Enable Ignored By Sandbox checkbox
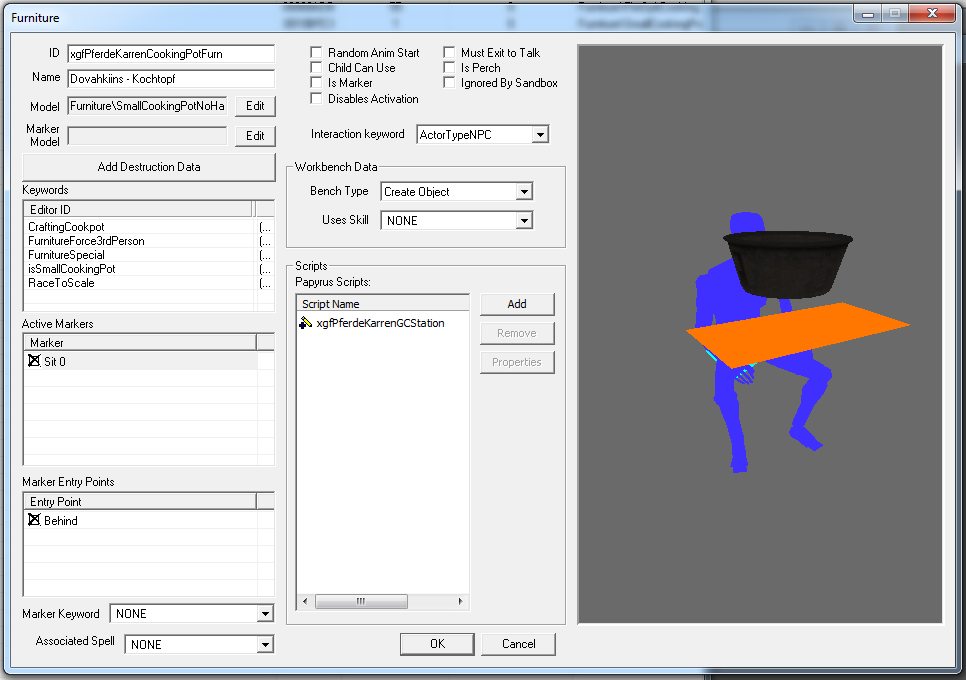Image resolution: width=966 pixels, height=680 pixels. (x=450, y=83)
